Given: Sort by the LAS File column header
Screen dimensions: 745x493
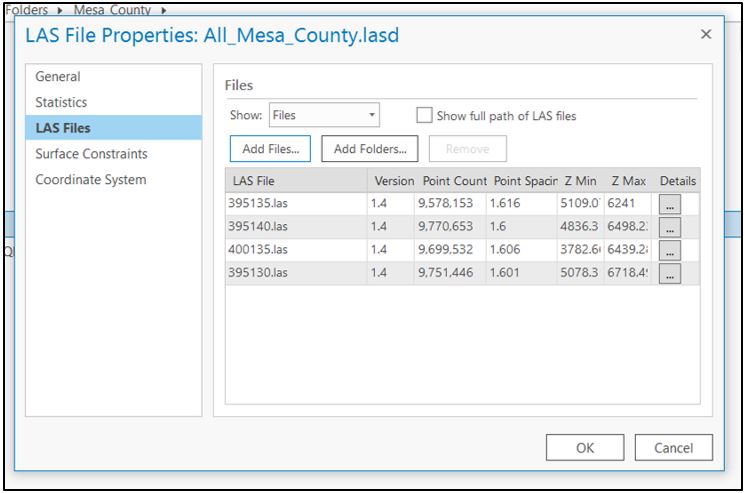Looking at the screenshot, I should click(296, 180).
